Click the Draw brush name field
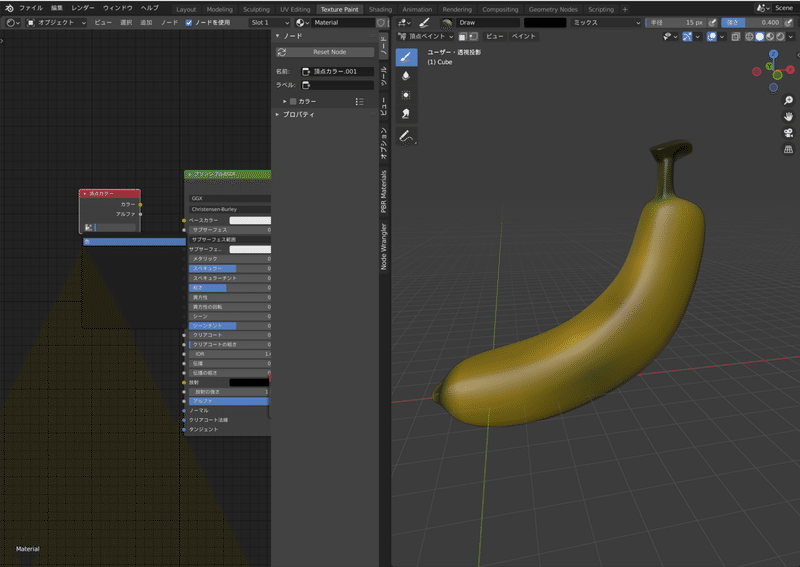 click(x=488, y=22)
